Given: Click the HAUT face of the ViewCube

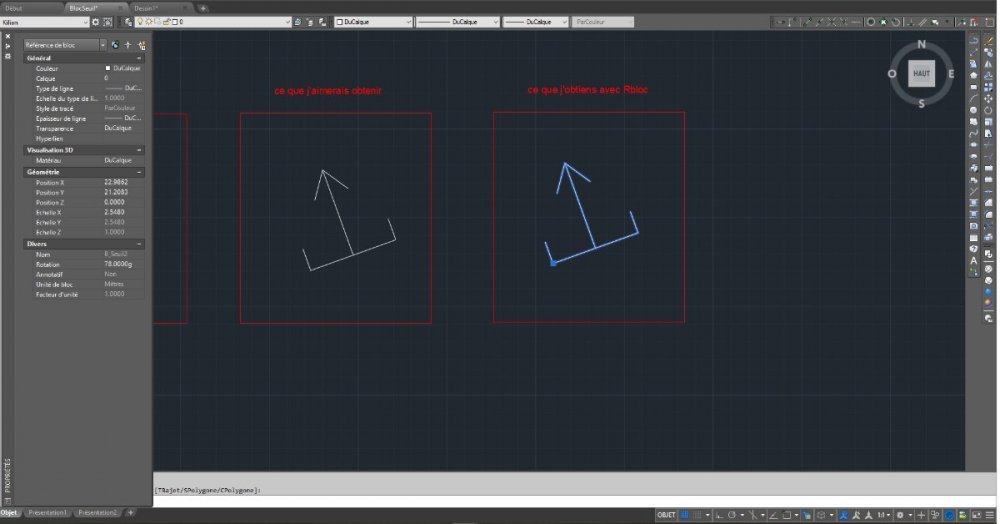Looking at the screenshot, I should (921, 73).
